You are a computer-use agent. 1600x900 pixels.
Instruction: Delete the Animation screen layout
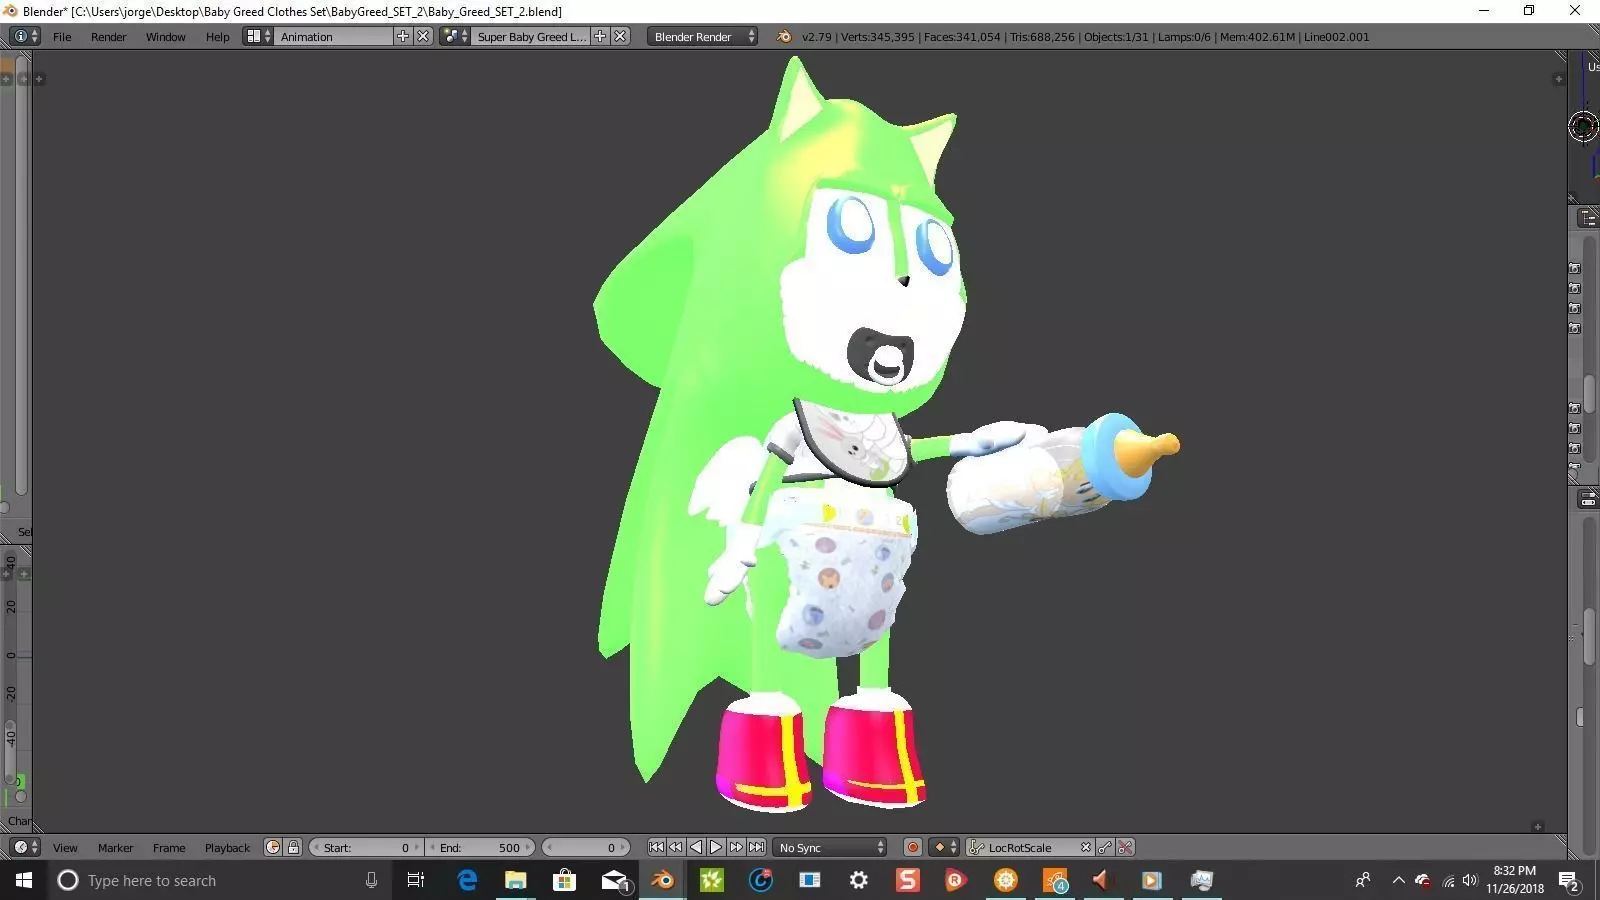coord(423,36)
